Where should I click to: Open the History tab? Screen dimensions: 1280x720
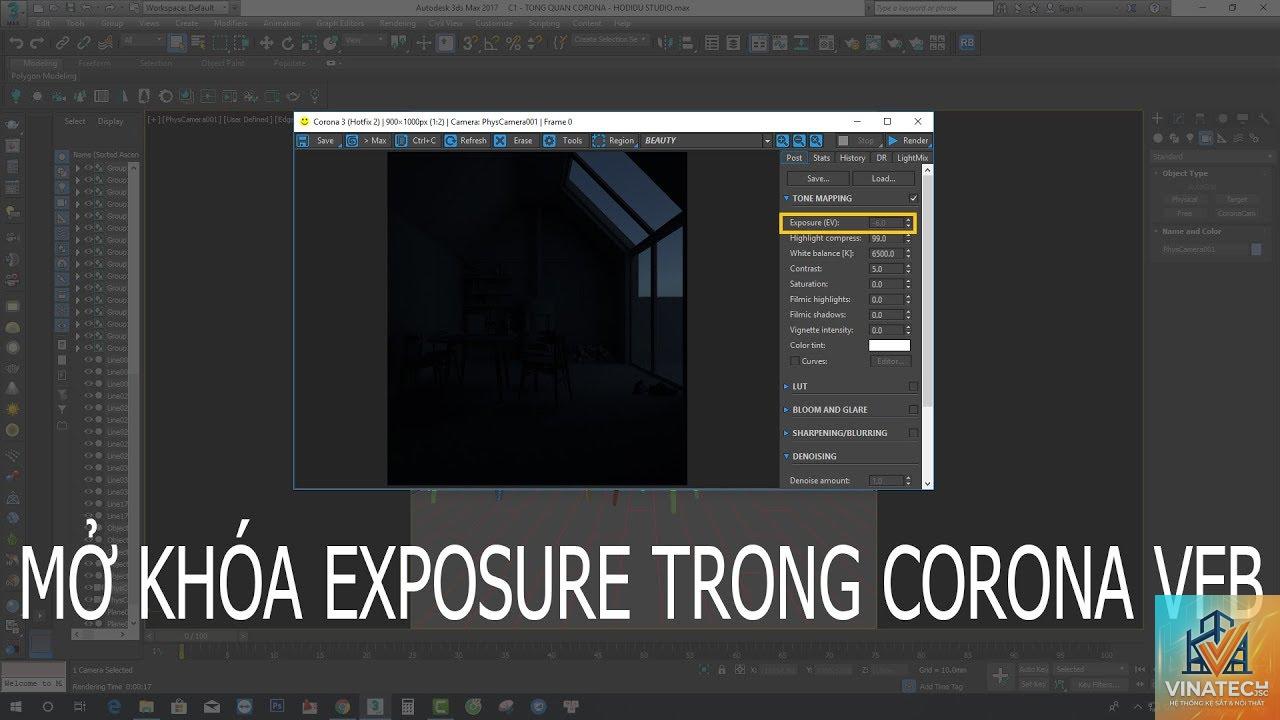tap(852, 158)
